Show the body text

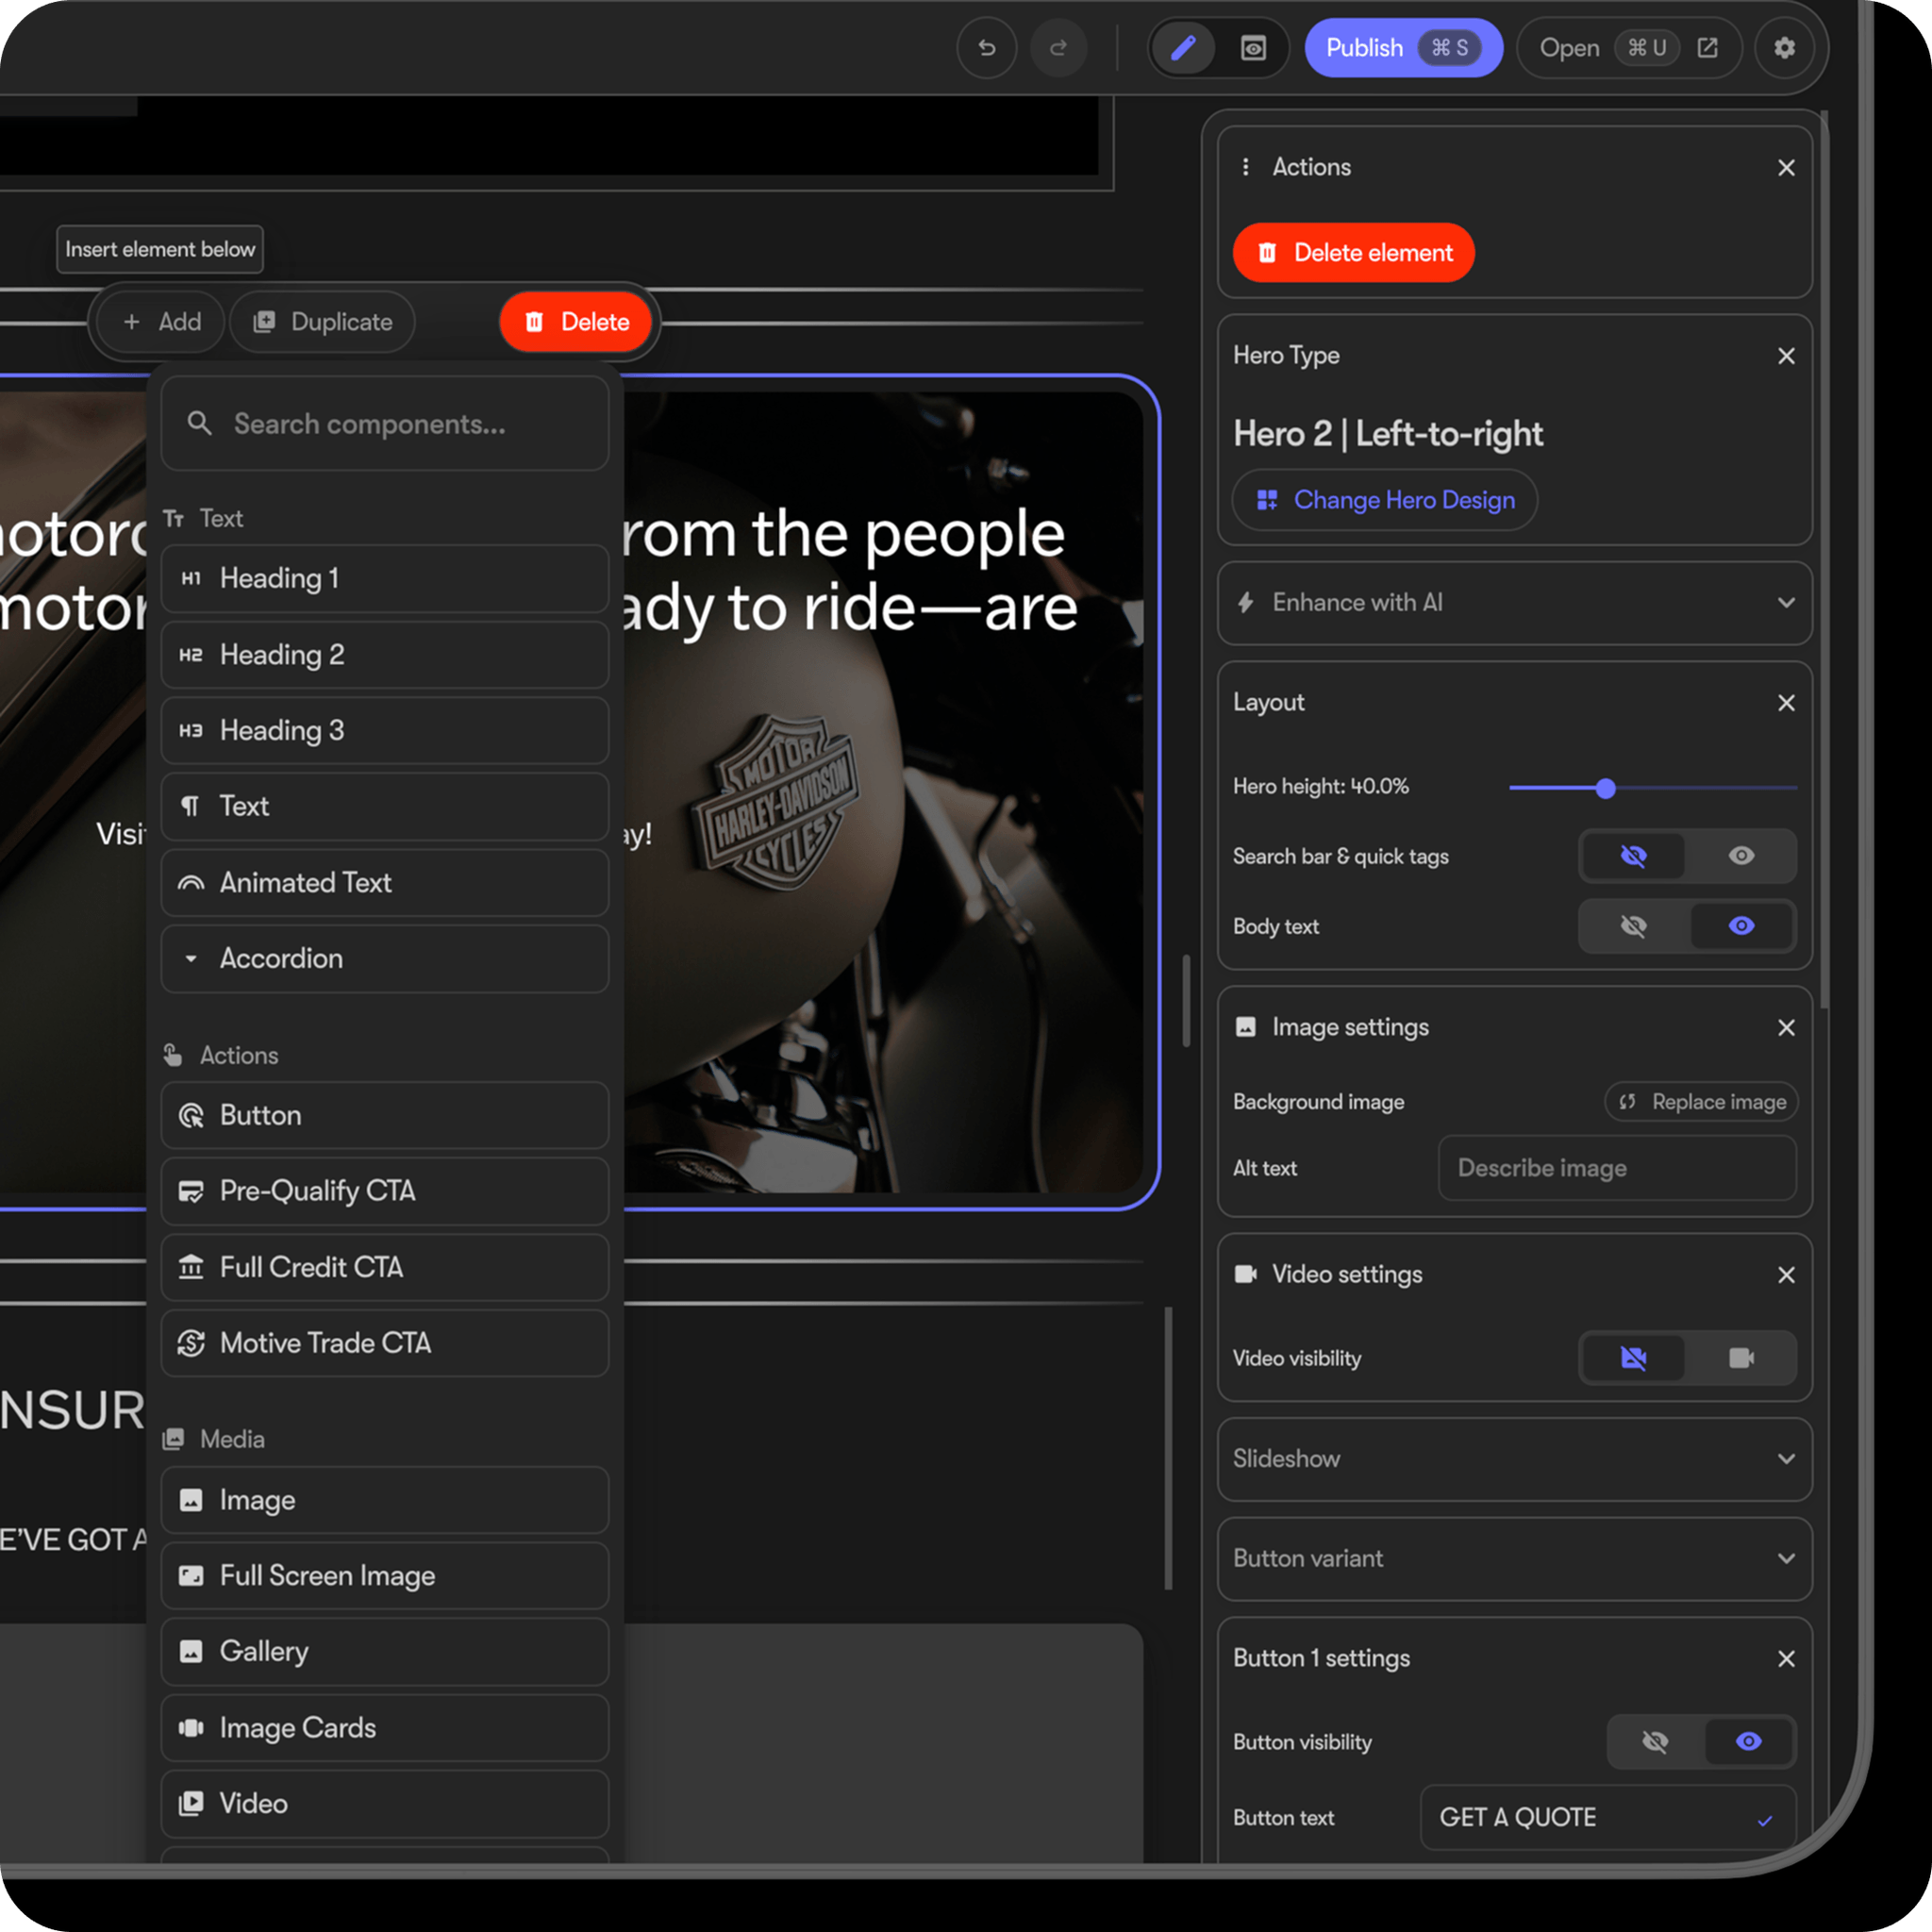pyautogui.click(x=1741, y=926)
